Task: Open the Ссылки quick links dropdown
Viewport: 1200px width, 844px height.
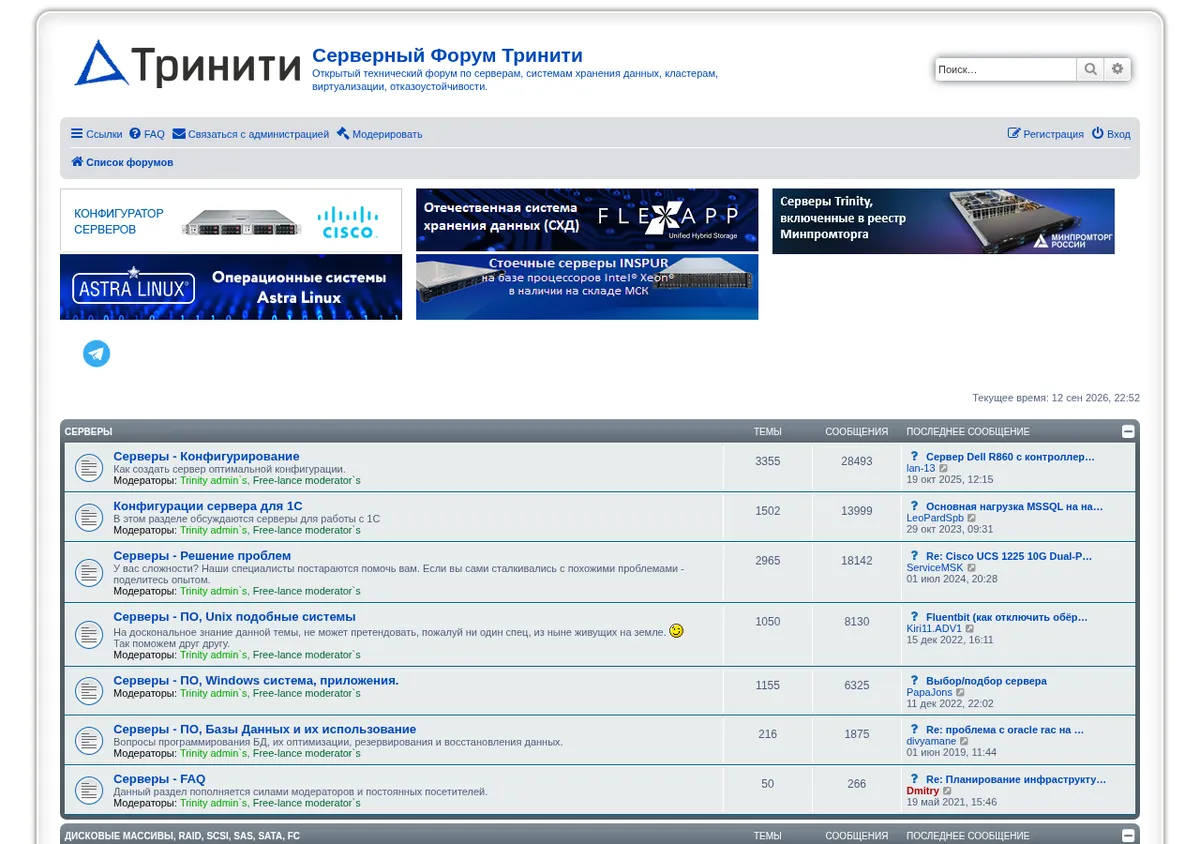Action: click(96, 134)
